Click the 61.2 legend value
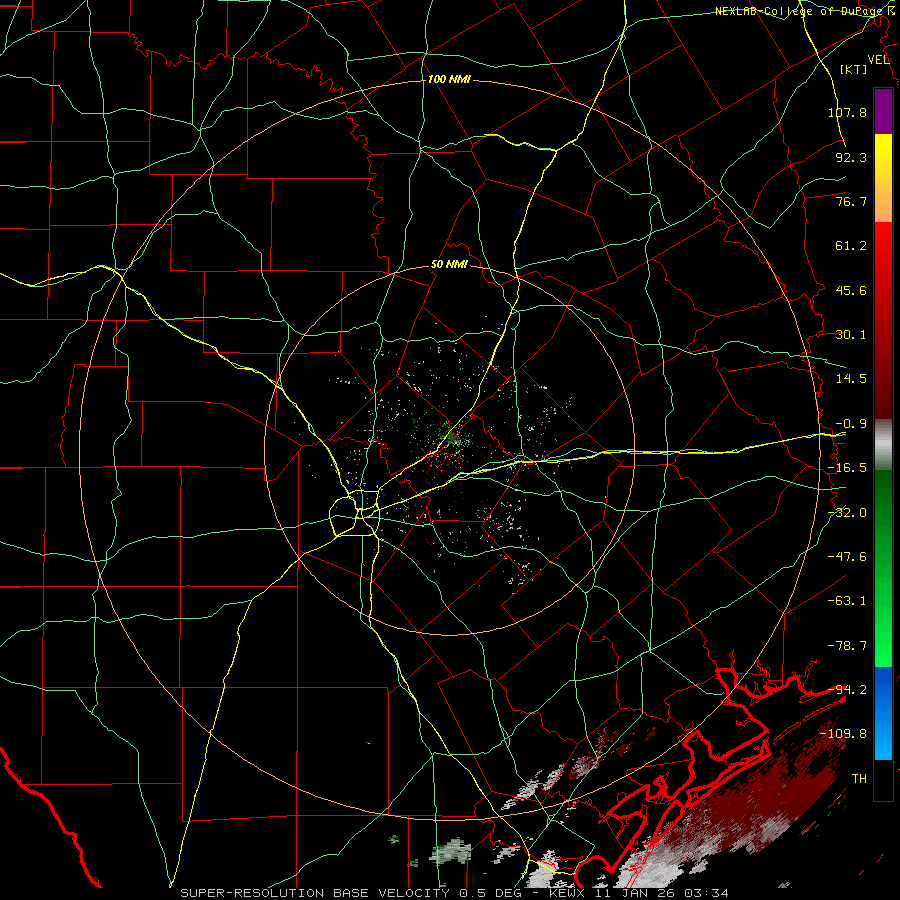This screenshot has width=900, height=900. point(851,246)
